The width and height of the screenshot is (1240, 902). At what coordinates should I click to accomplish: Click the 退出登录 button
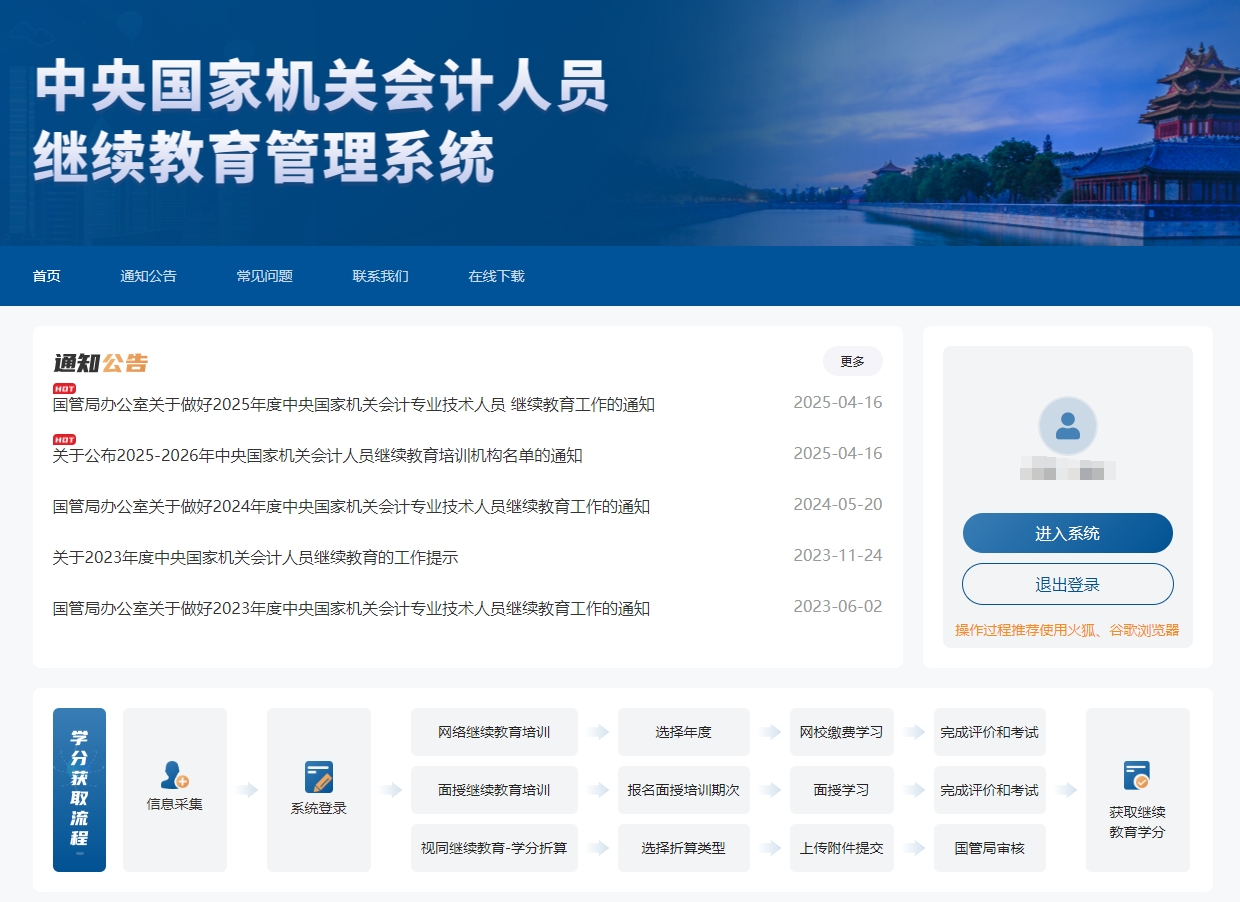[x=1067, y=584]
